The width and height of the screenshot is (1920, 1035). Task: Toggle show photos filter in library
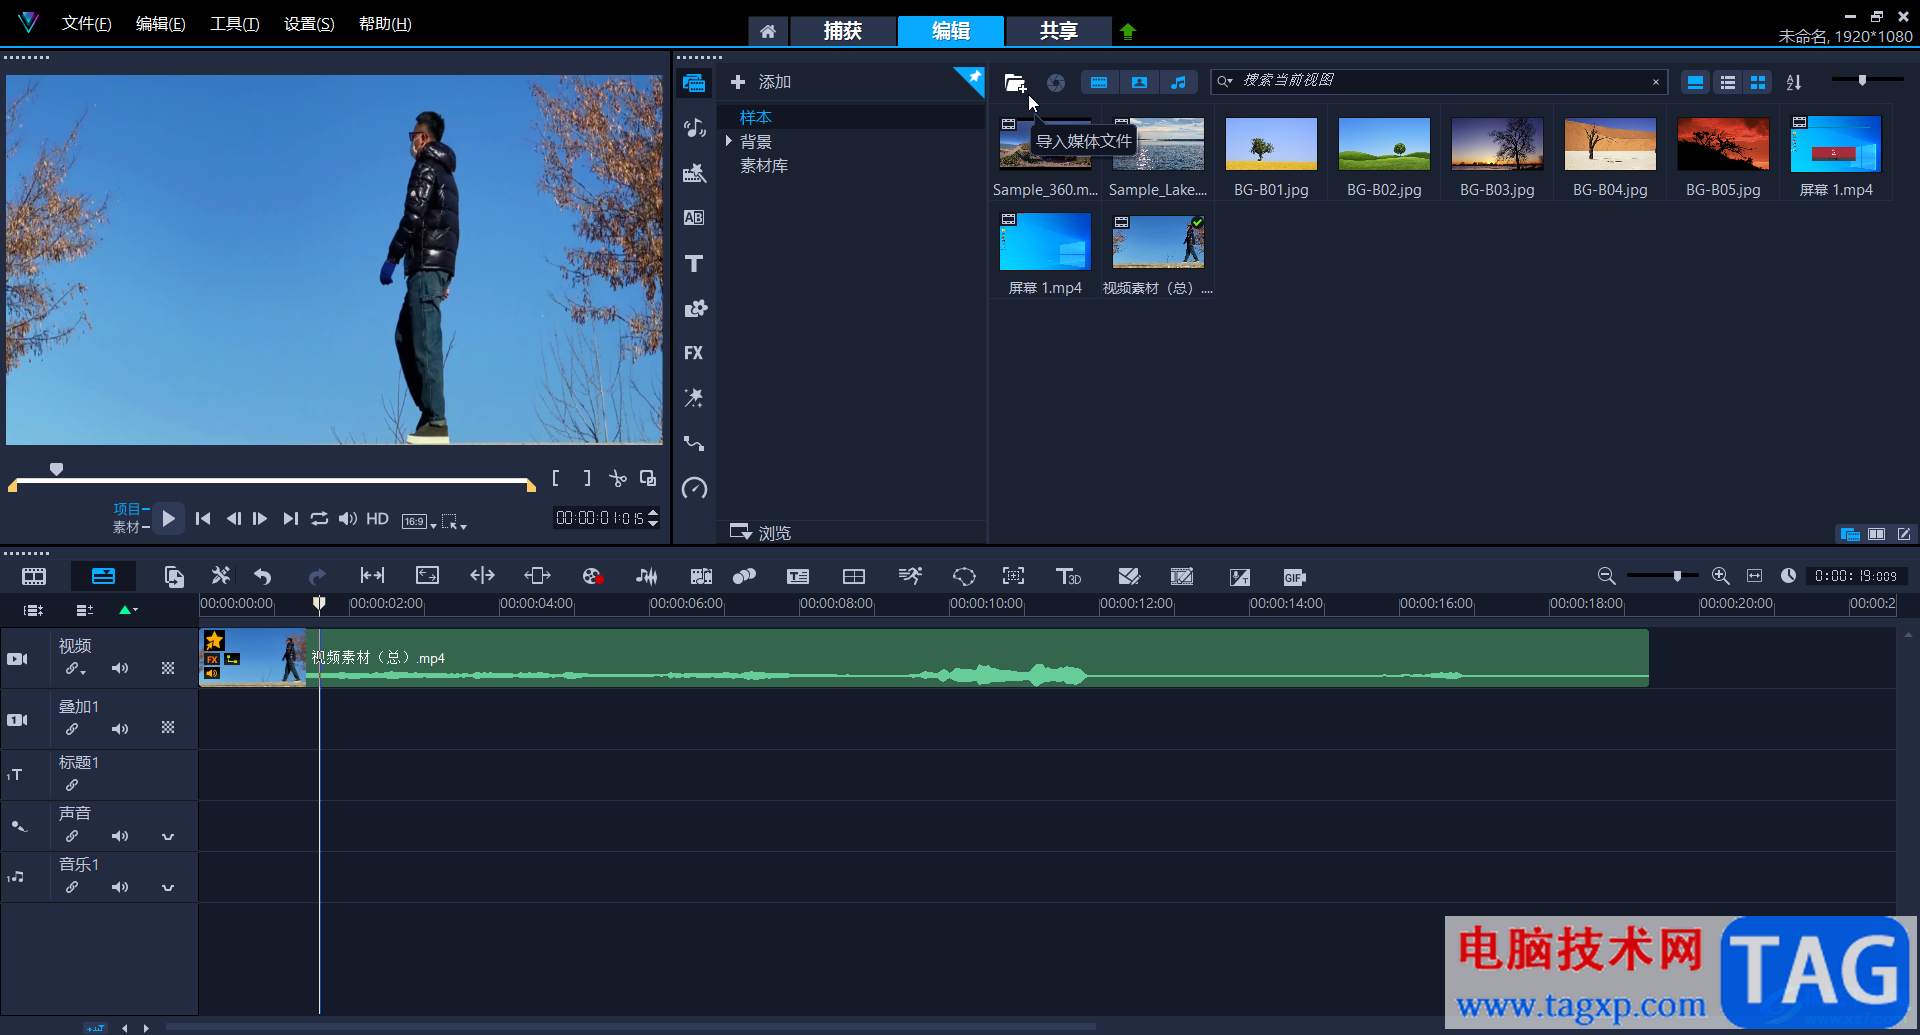pyautogui.click(x=1139, y=83)
